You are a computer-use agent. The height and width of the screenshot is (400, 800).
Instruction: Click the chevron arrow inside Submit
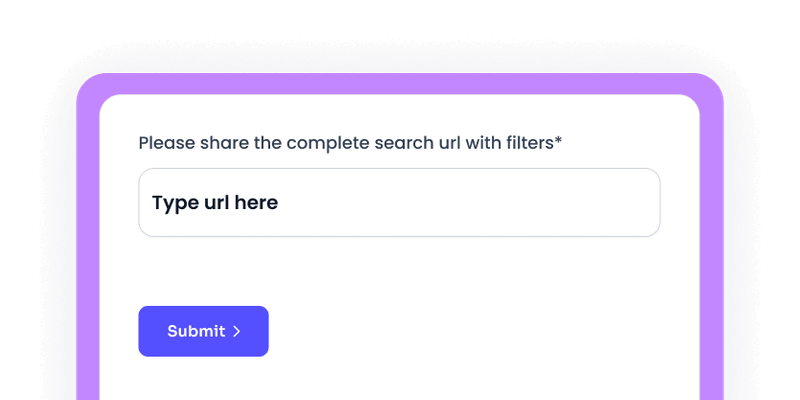(237, 332)
